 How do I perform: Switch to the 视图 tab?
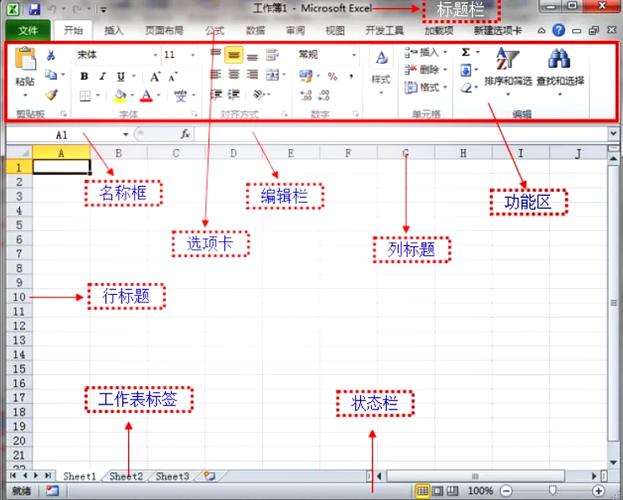pos(335,31)
